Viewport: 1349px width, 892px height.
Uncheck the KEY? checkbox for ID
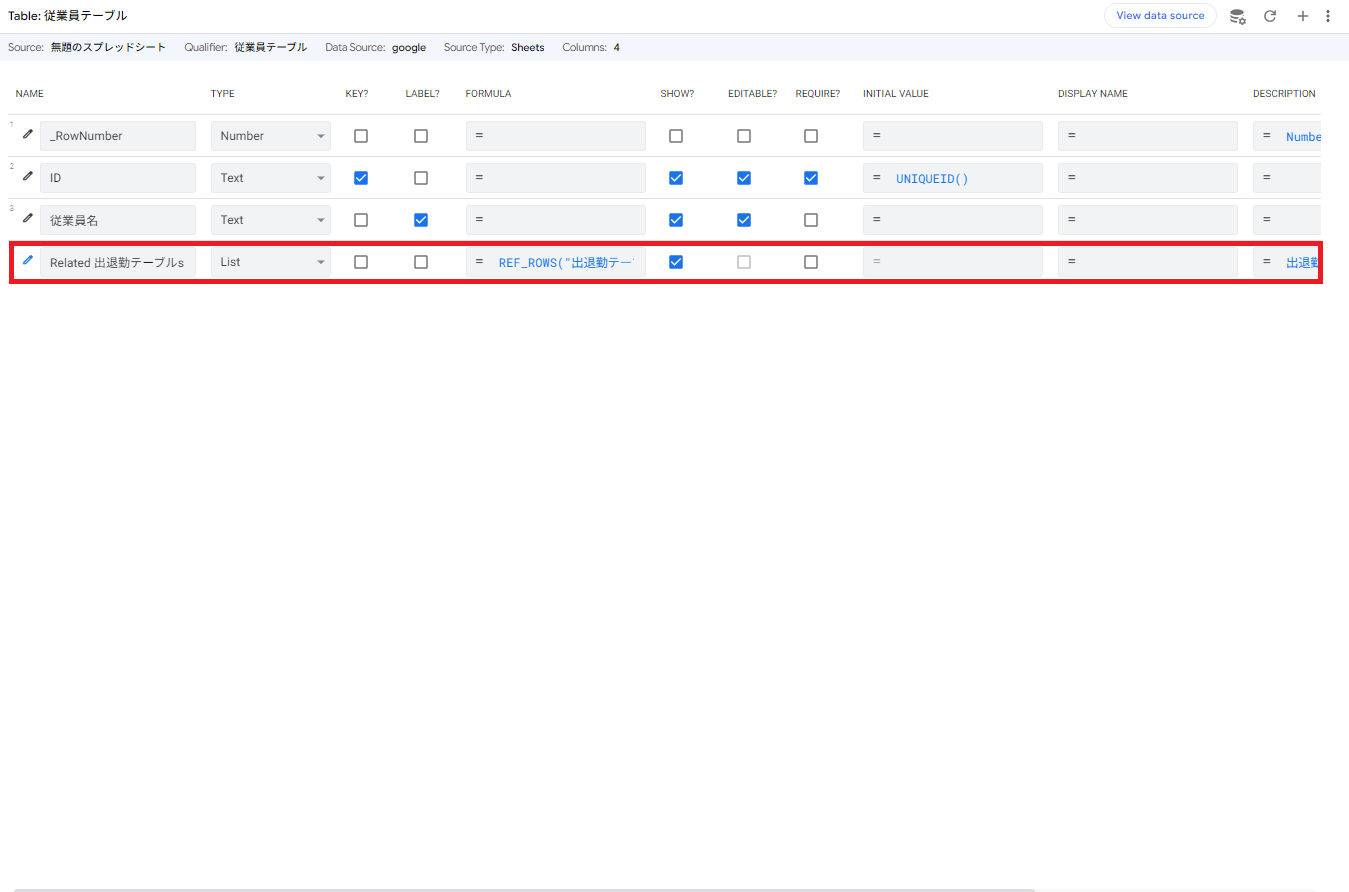pyautogui.click(x=361, y=178)
